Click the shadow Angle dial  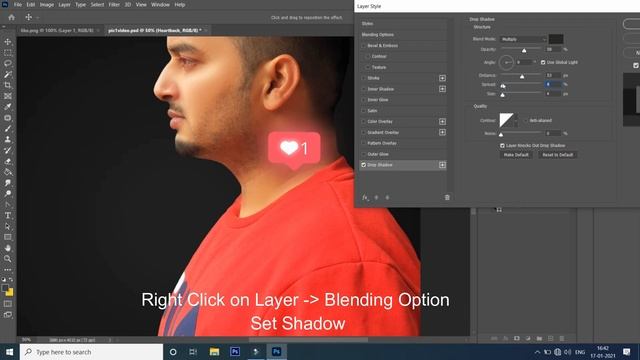coord(506,62)
